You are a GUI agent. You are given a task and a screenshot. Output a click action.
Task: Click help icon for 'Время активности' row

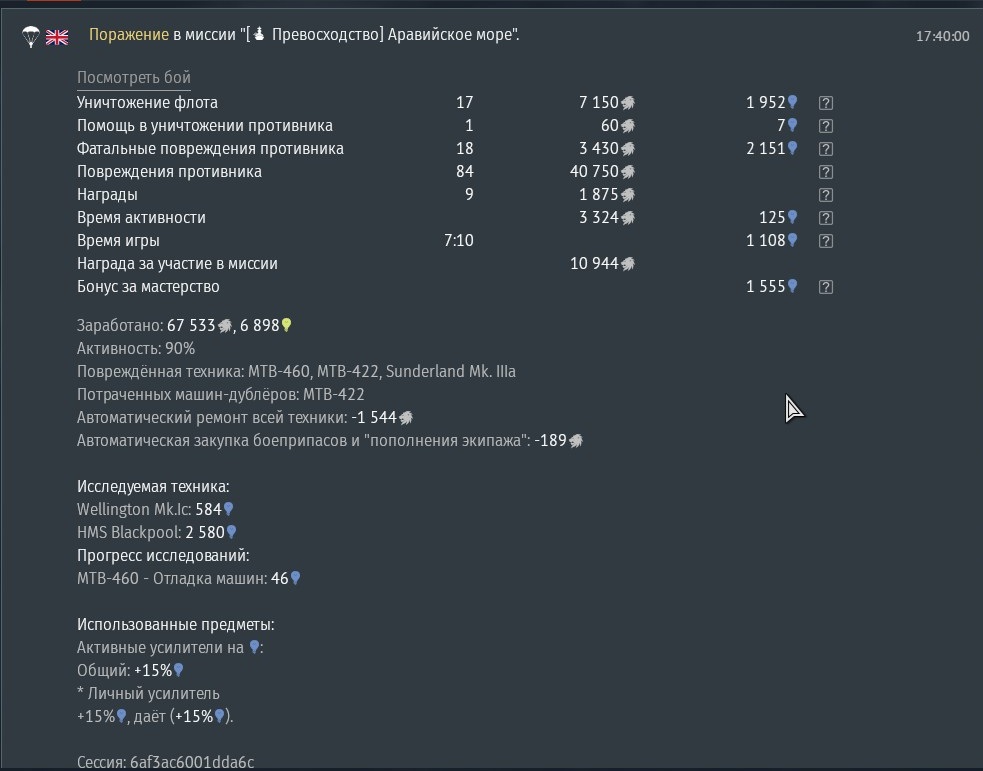pos(826,218)
